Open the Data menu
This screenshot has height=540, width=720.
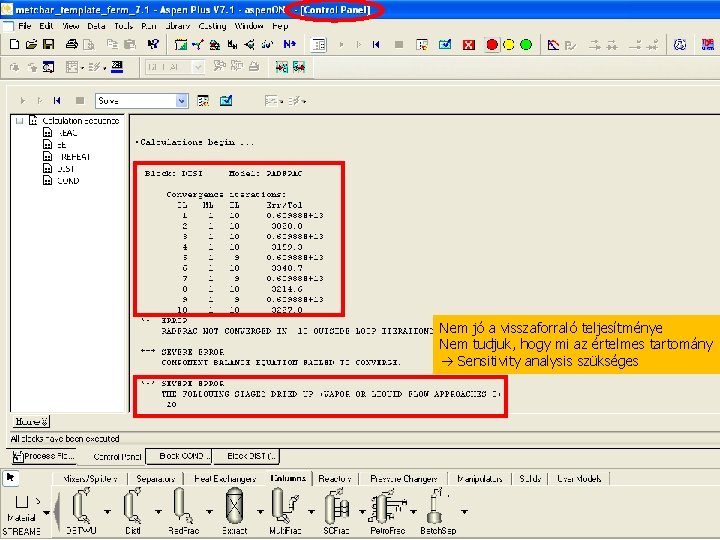pyautogui.click(x=96, y=26)
